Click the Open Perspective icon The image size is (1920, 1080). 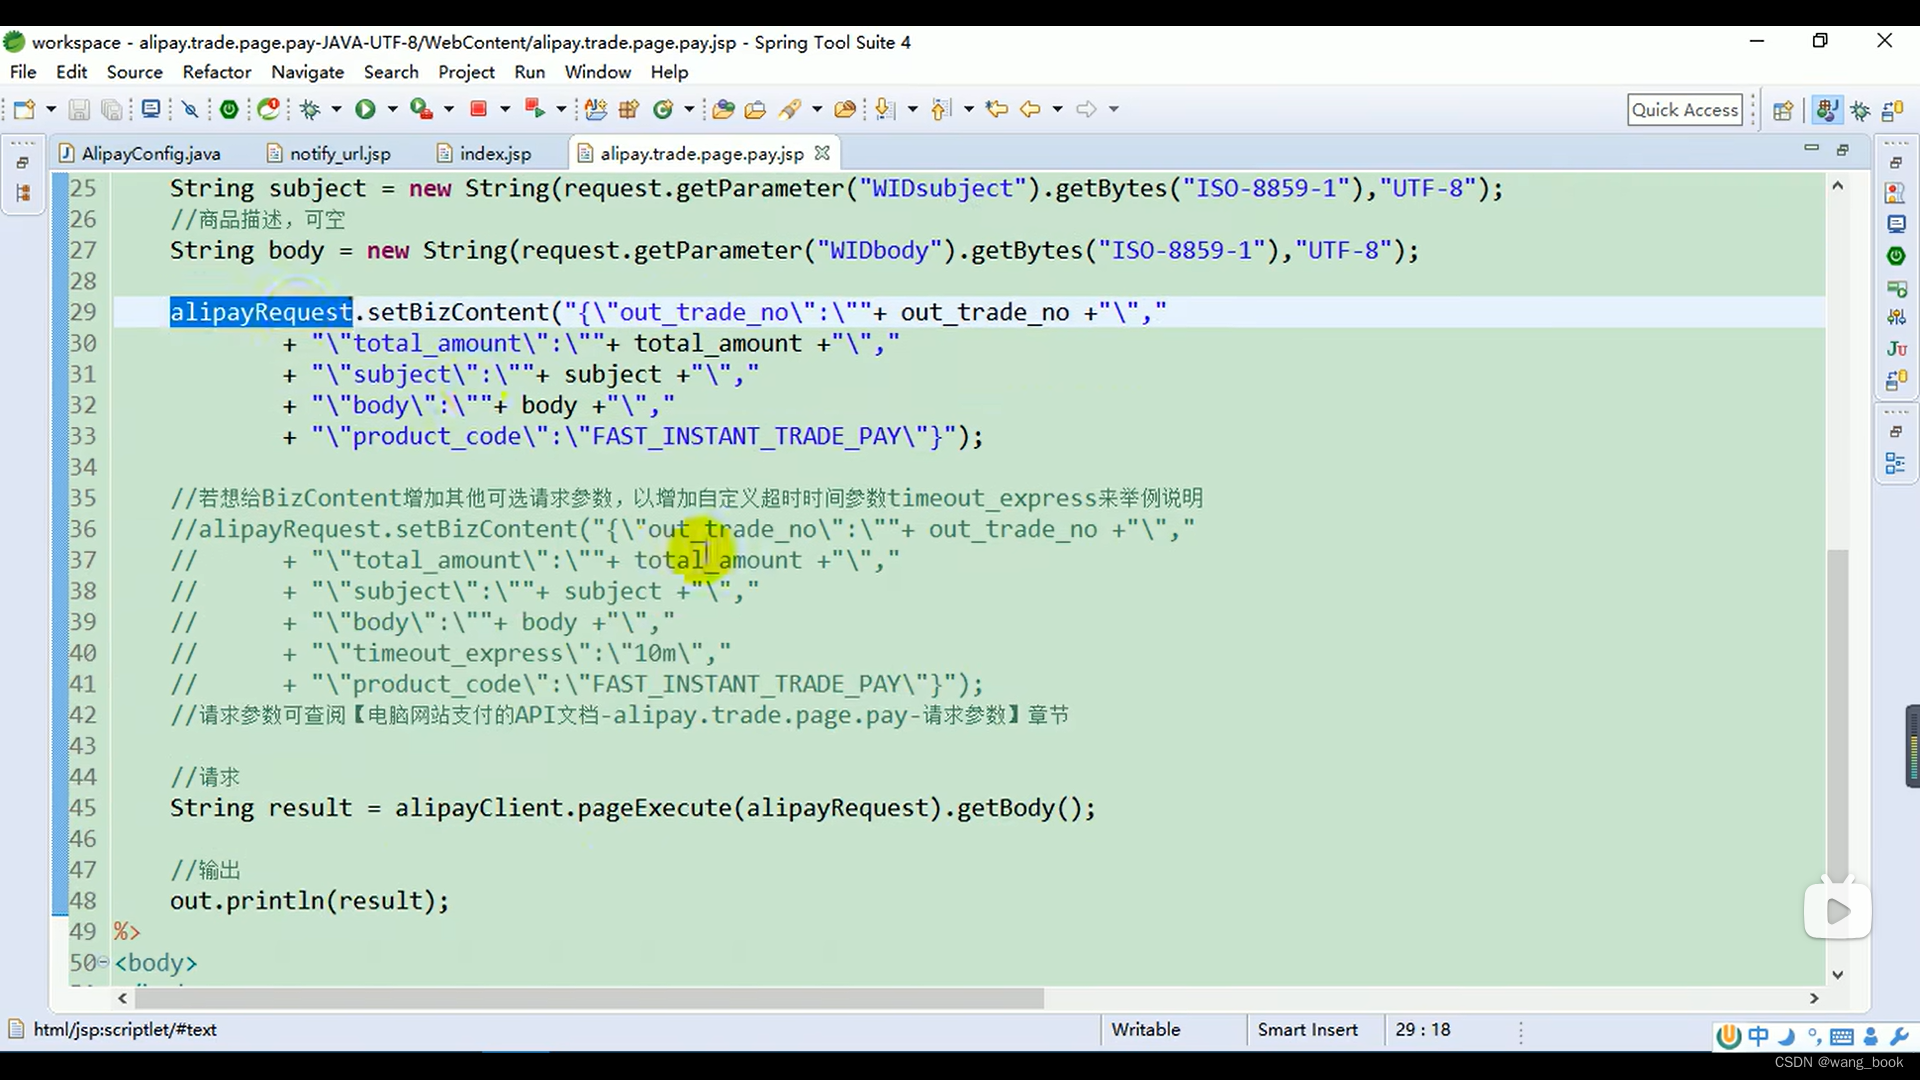(x=1783, y=110)
